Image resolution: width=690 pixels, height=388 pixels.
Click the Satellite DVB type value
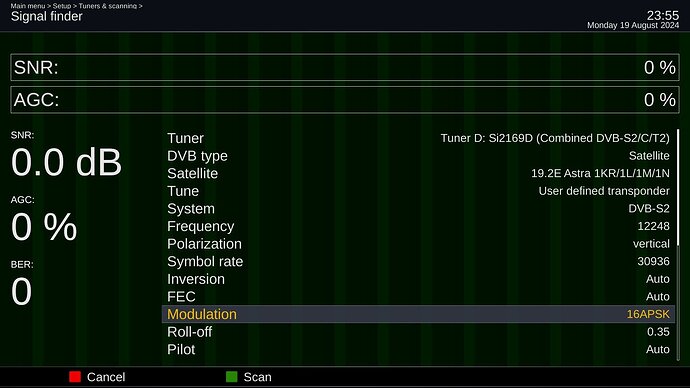pyautogui.click(x=649, y=156)
